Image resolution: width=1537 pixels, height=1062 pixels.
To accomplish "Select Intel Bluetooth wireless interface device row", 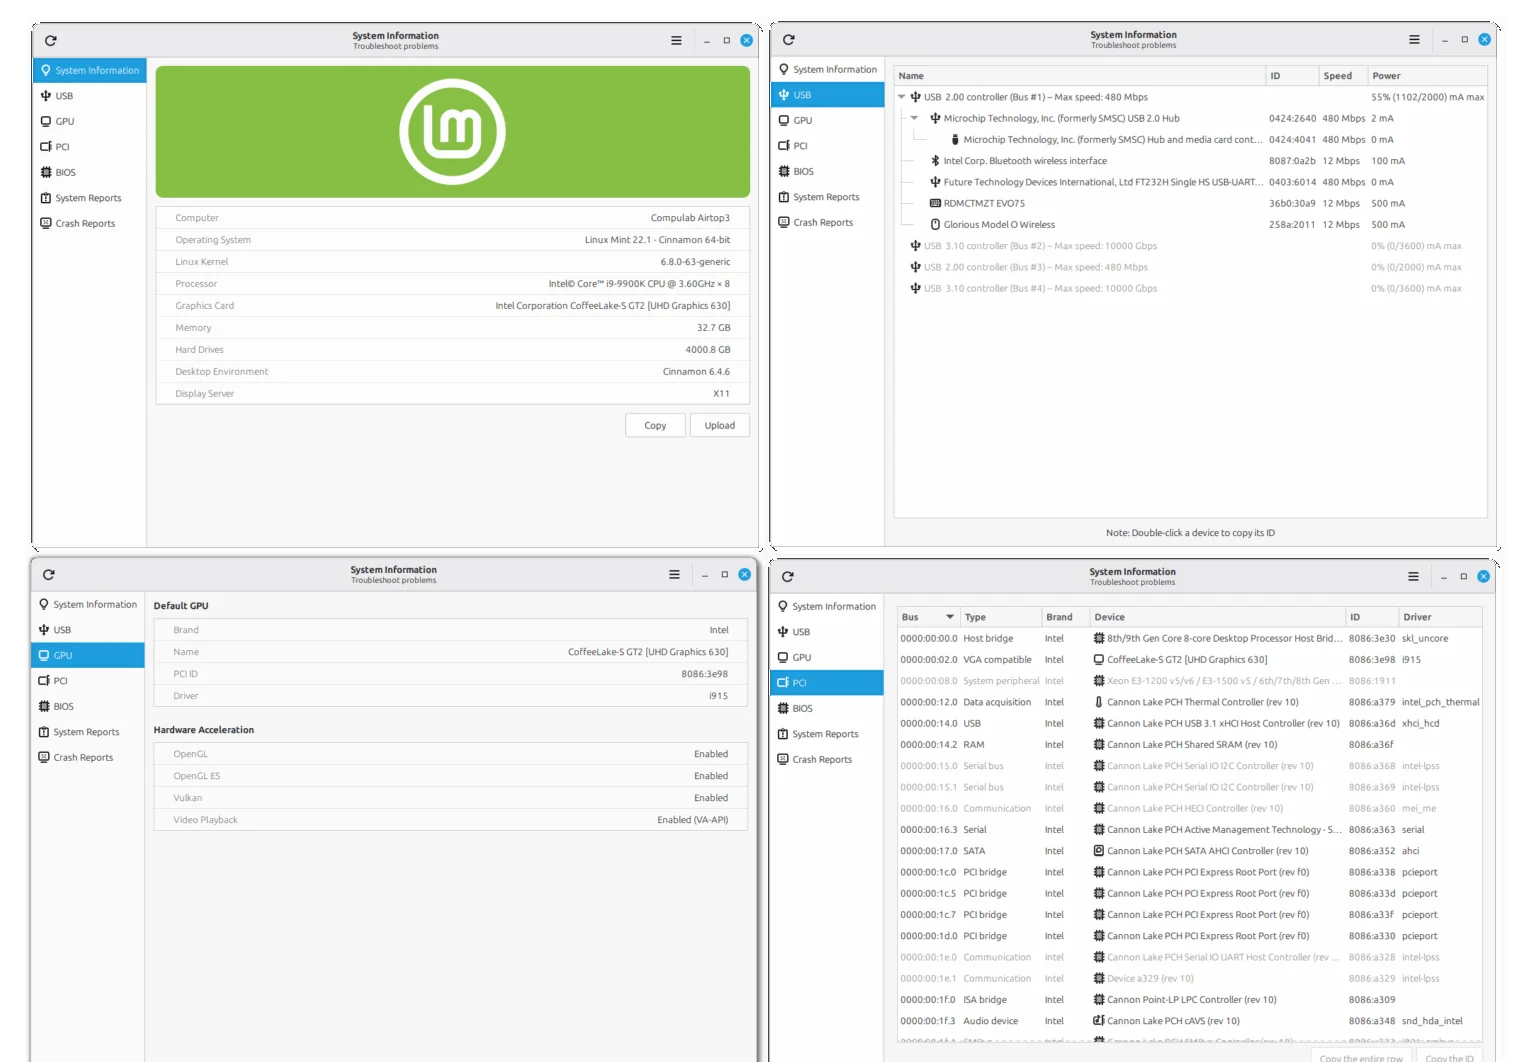I will (1024, 161).
